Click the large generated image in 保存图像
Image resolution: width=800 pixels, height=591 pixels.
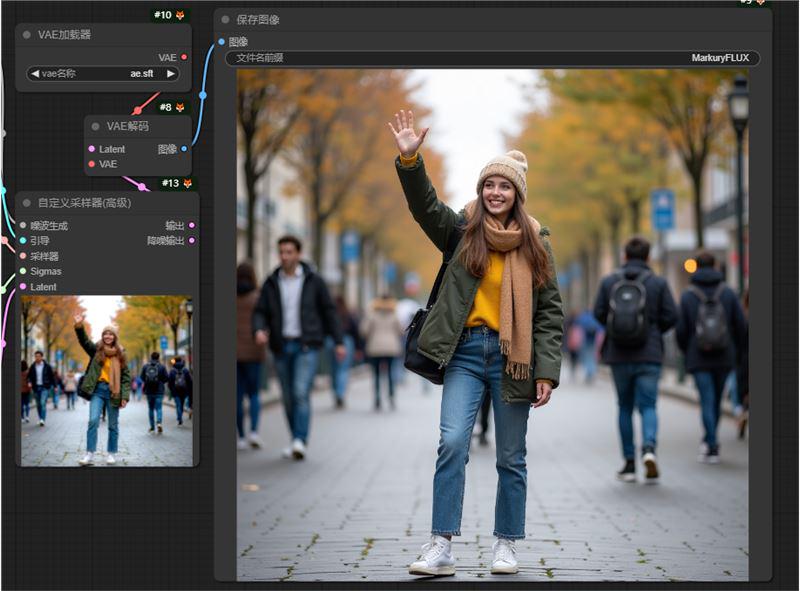[x=492, y=324]
